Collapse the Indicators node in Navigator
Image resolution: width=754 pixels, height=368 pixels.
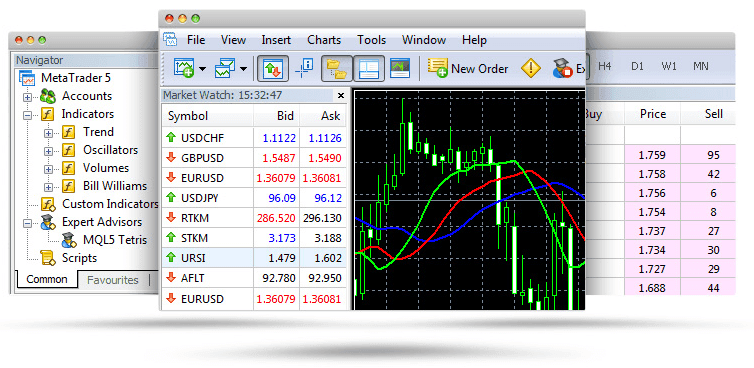coord(27,115)
